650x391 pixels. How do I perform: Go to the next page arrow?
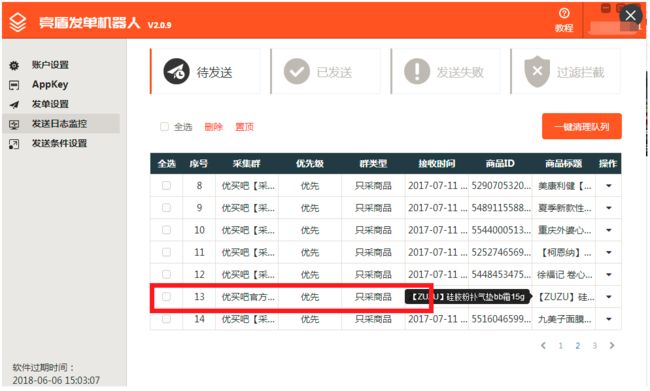tap(612, 345)
